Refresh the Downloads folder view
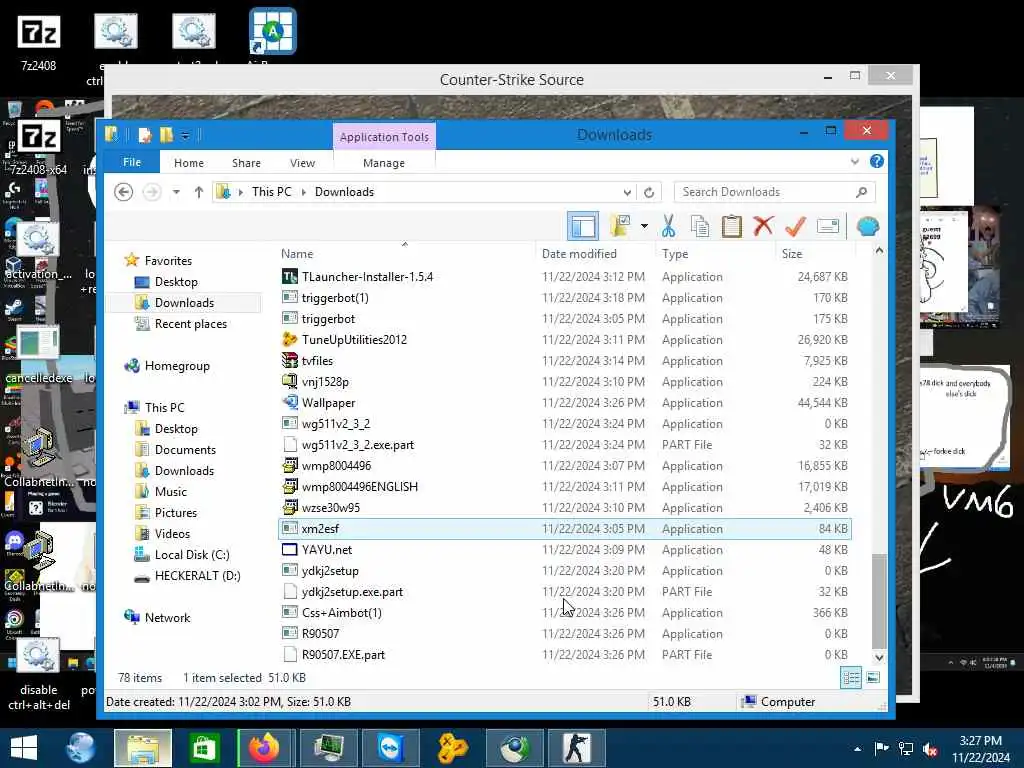1024x768 pixels. click(648, 193)
